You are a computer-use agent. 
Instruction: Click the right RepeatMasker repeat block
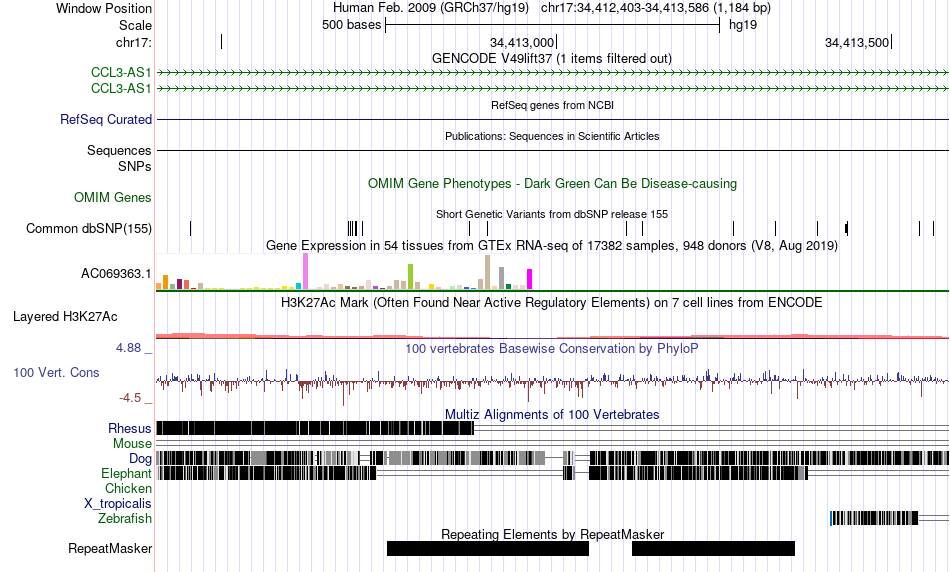click(x=713, y=548)
